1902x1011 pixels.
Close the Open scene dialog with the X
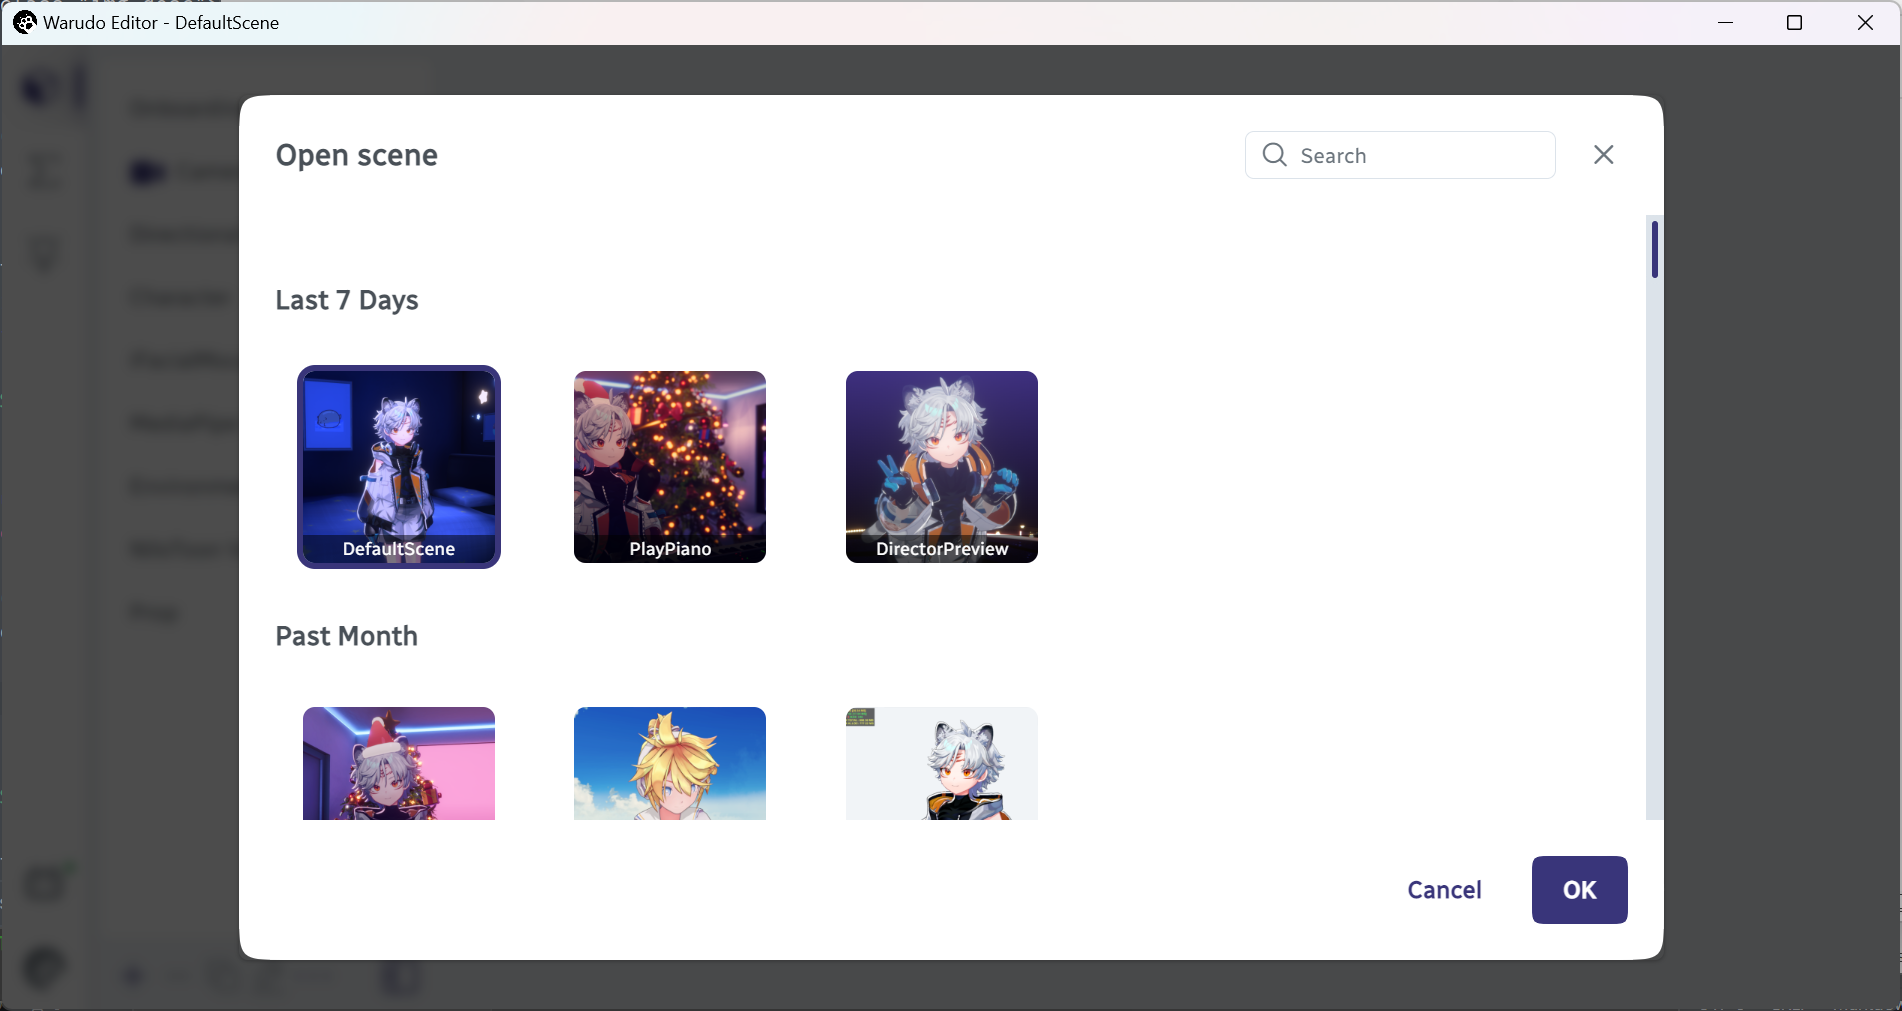click(1603, 155)
